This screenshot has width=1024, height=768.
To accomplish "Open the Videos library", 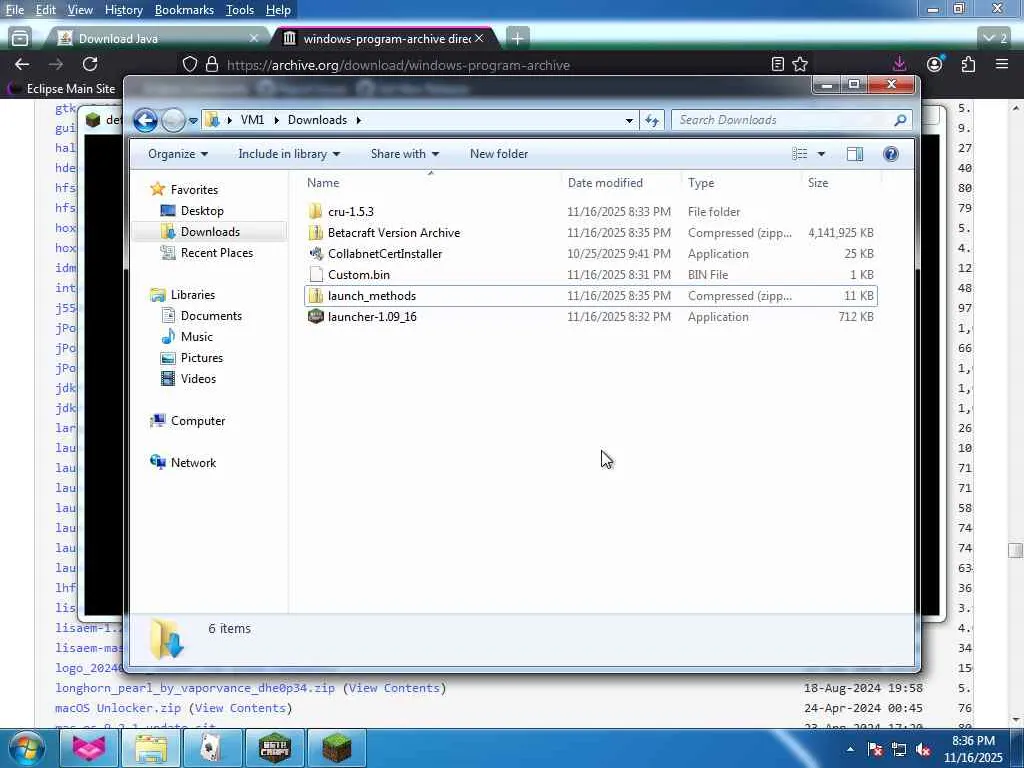I will [198, 378].
